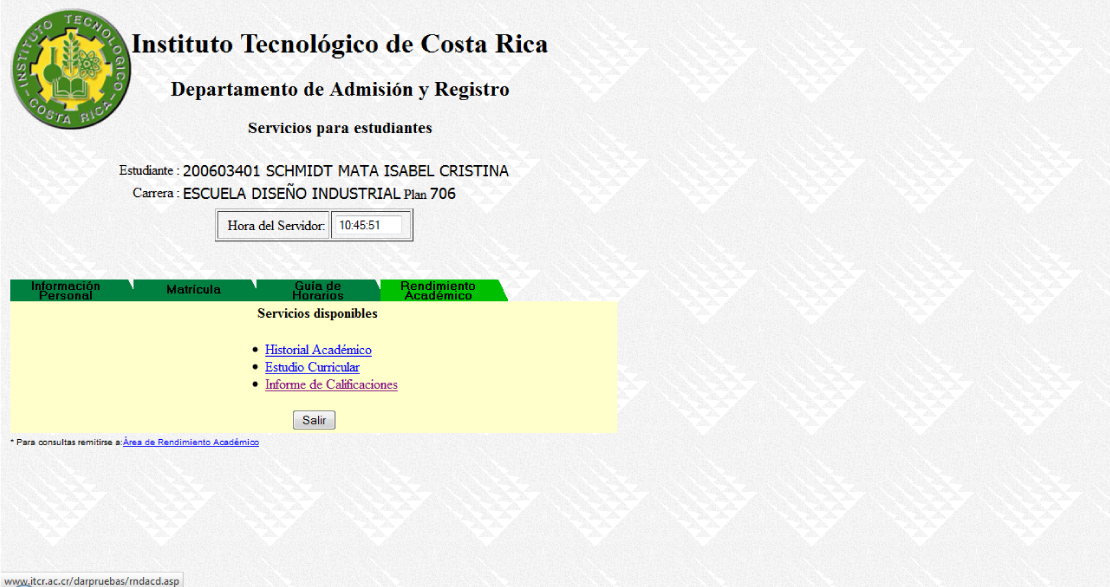The width and height of the screenshot is (1110, 587).
Task: Select the Rendimiento Académico tab
Action: coord(442,290)
